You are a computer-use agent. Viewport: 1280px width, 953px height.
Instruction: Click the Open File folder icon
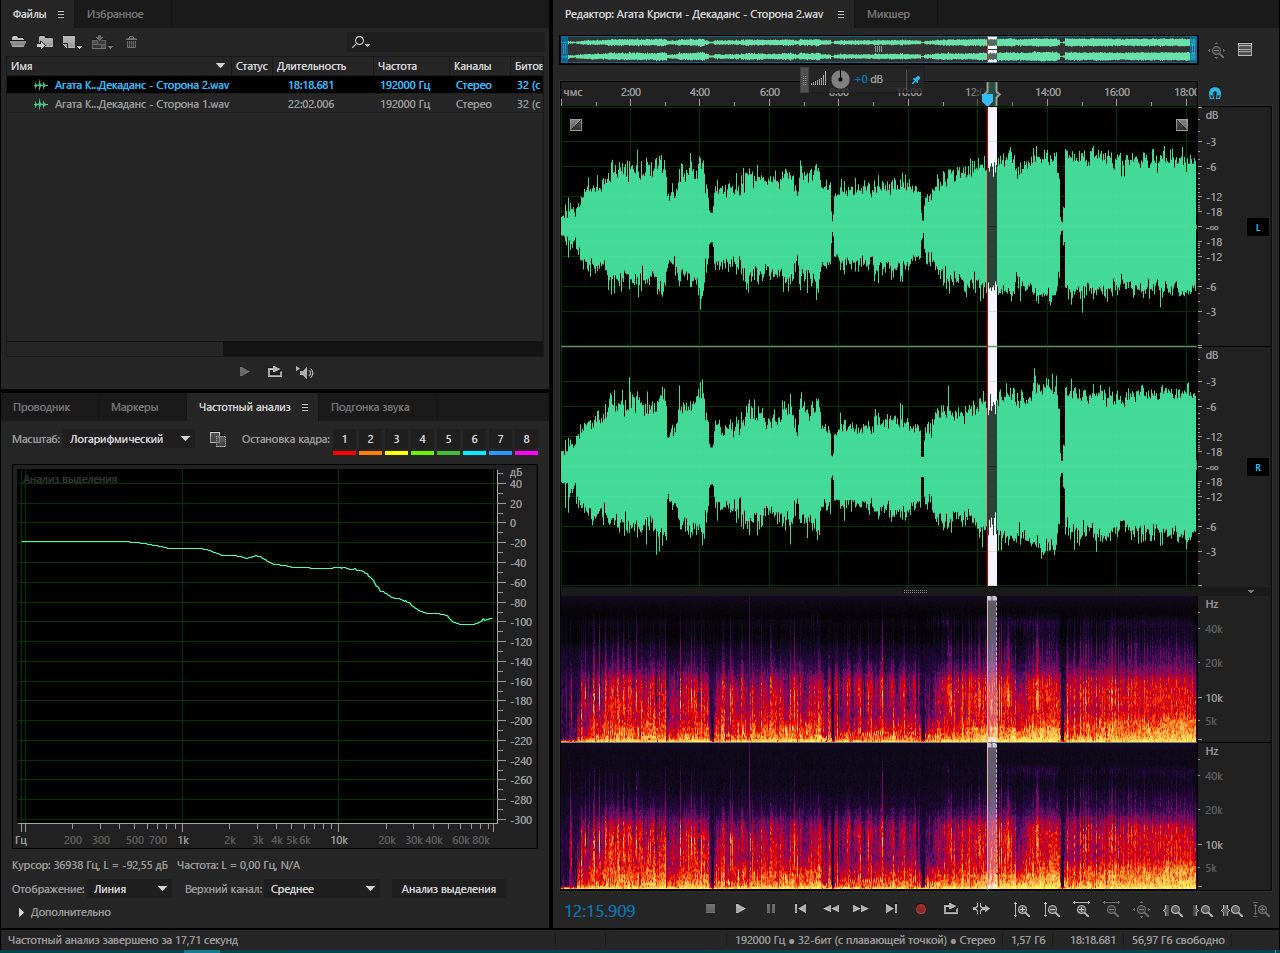[x=18, y=42]
